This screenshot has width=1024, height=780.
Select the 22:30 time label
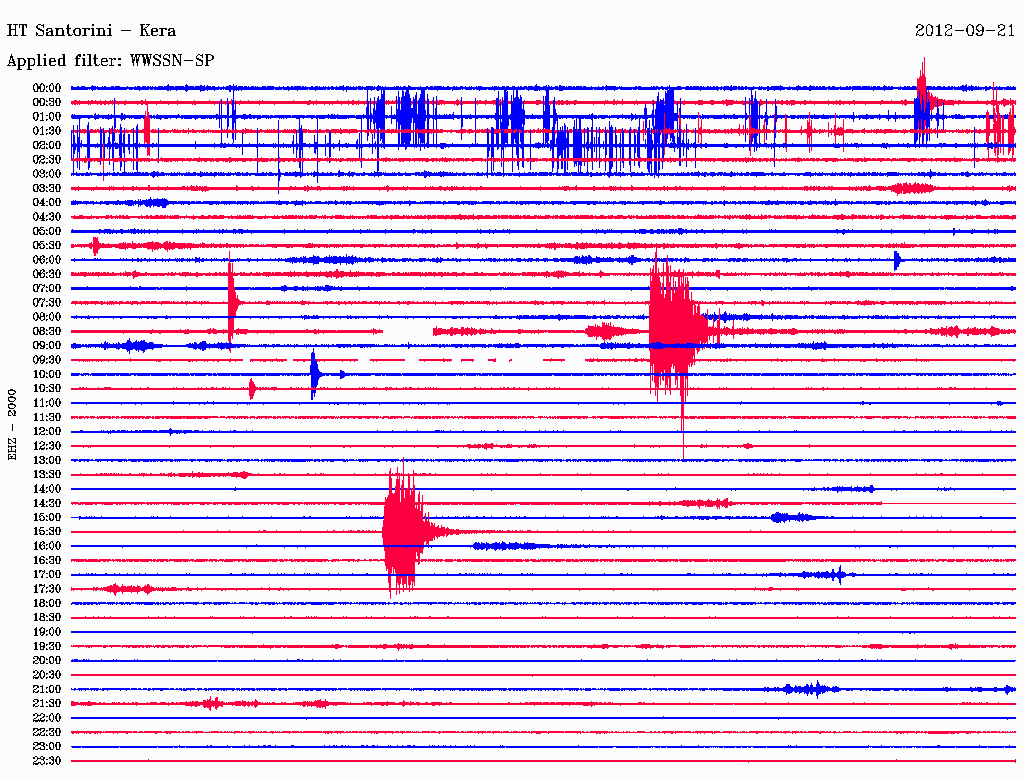point(47,732)
